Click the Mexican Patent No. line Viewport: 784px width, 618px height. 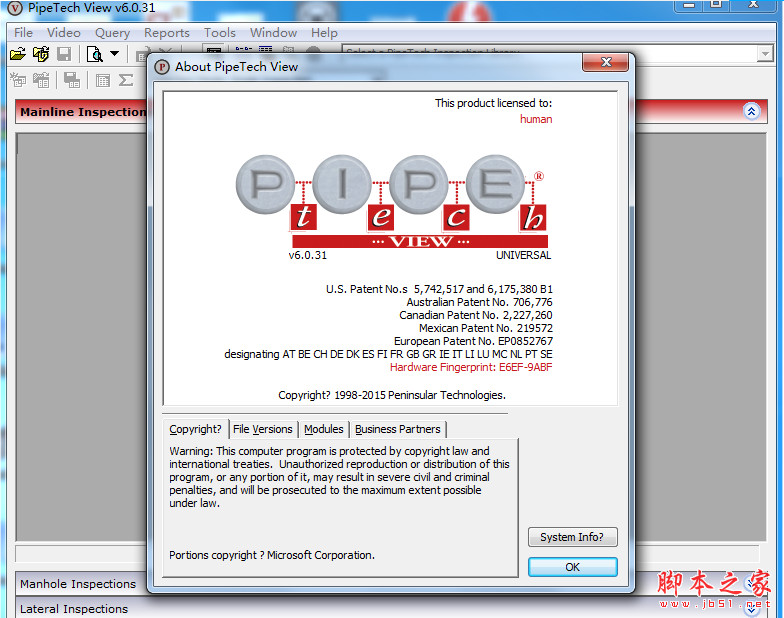486,328
